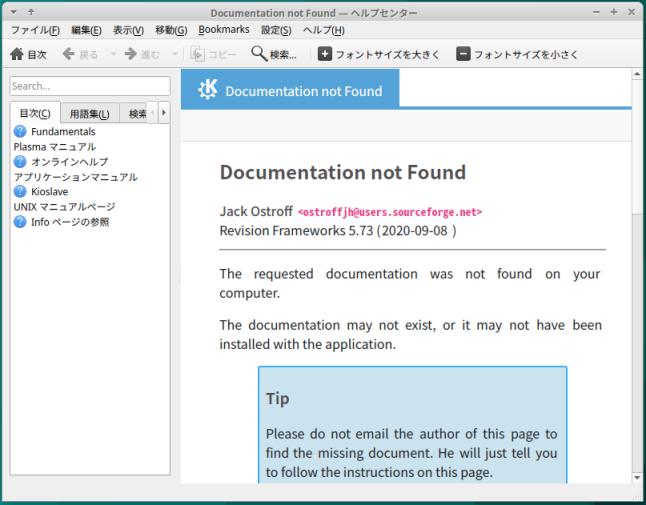This screenshot has width=646, height=505.
Task: Click the plus increase font size icon
Action: [325, 54]
